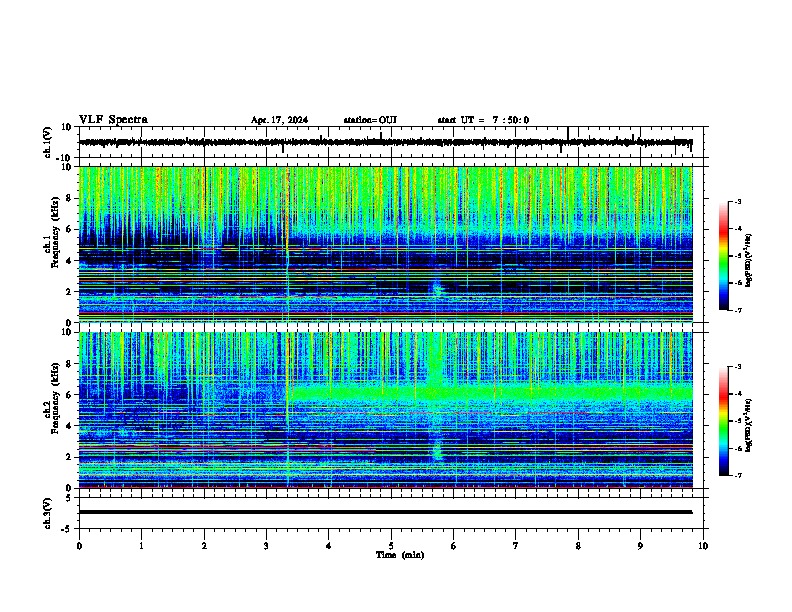
Task: Click the "ch.1(V)" waveform axis label
Action: (x=48, y=142)
